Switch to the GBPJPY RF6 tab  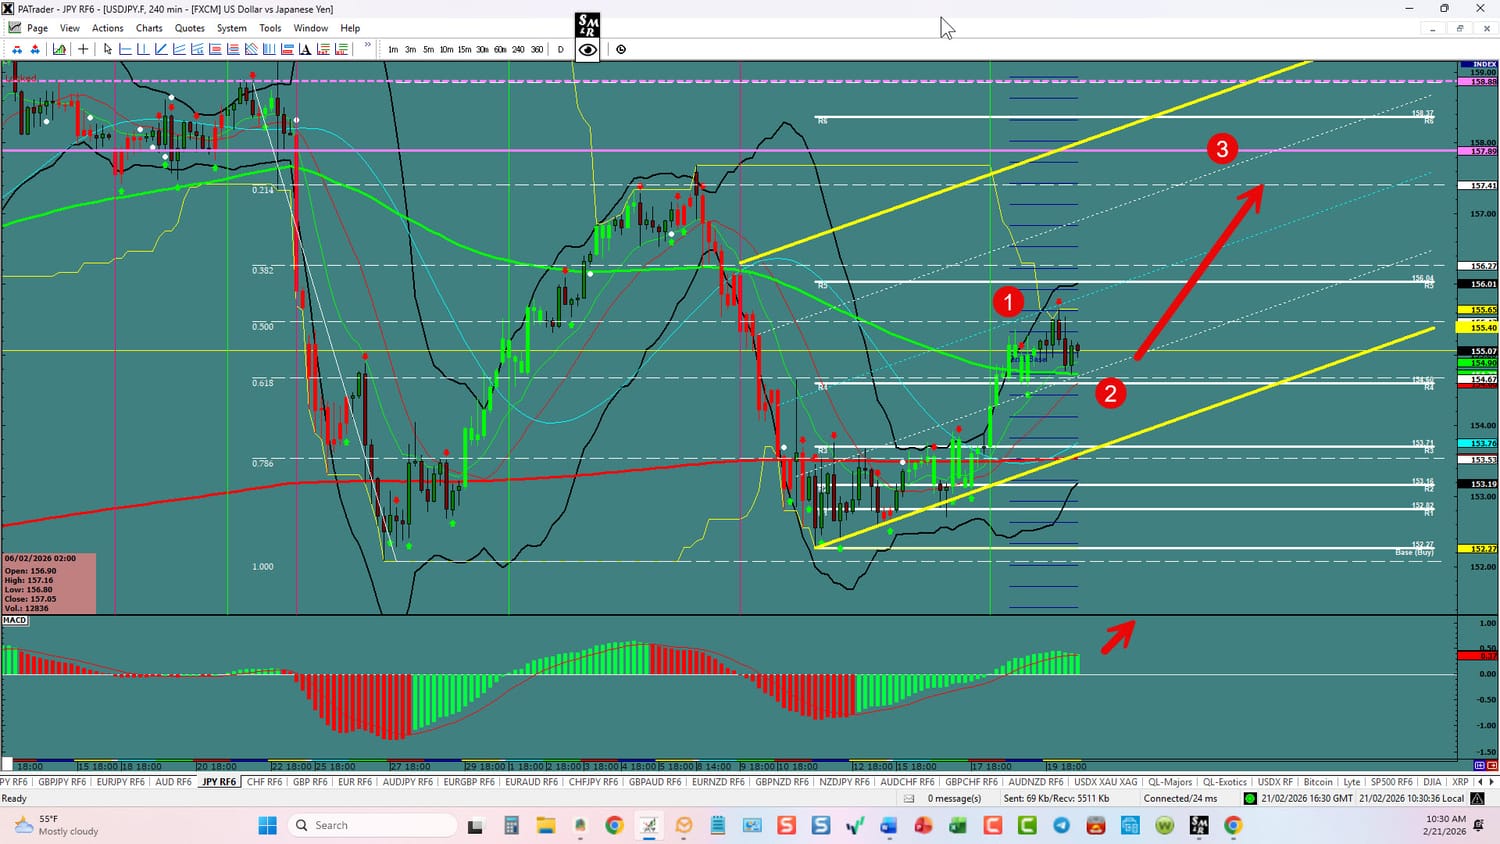point(61,782)
